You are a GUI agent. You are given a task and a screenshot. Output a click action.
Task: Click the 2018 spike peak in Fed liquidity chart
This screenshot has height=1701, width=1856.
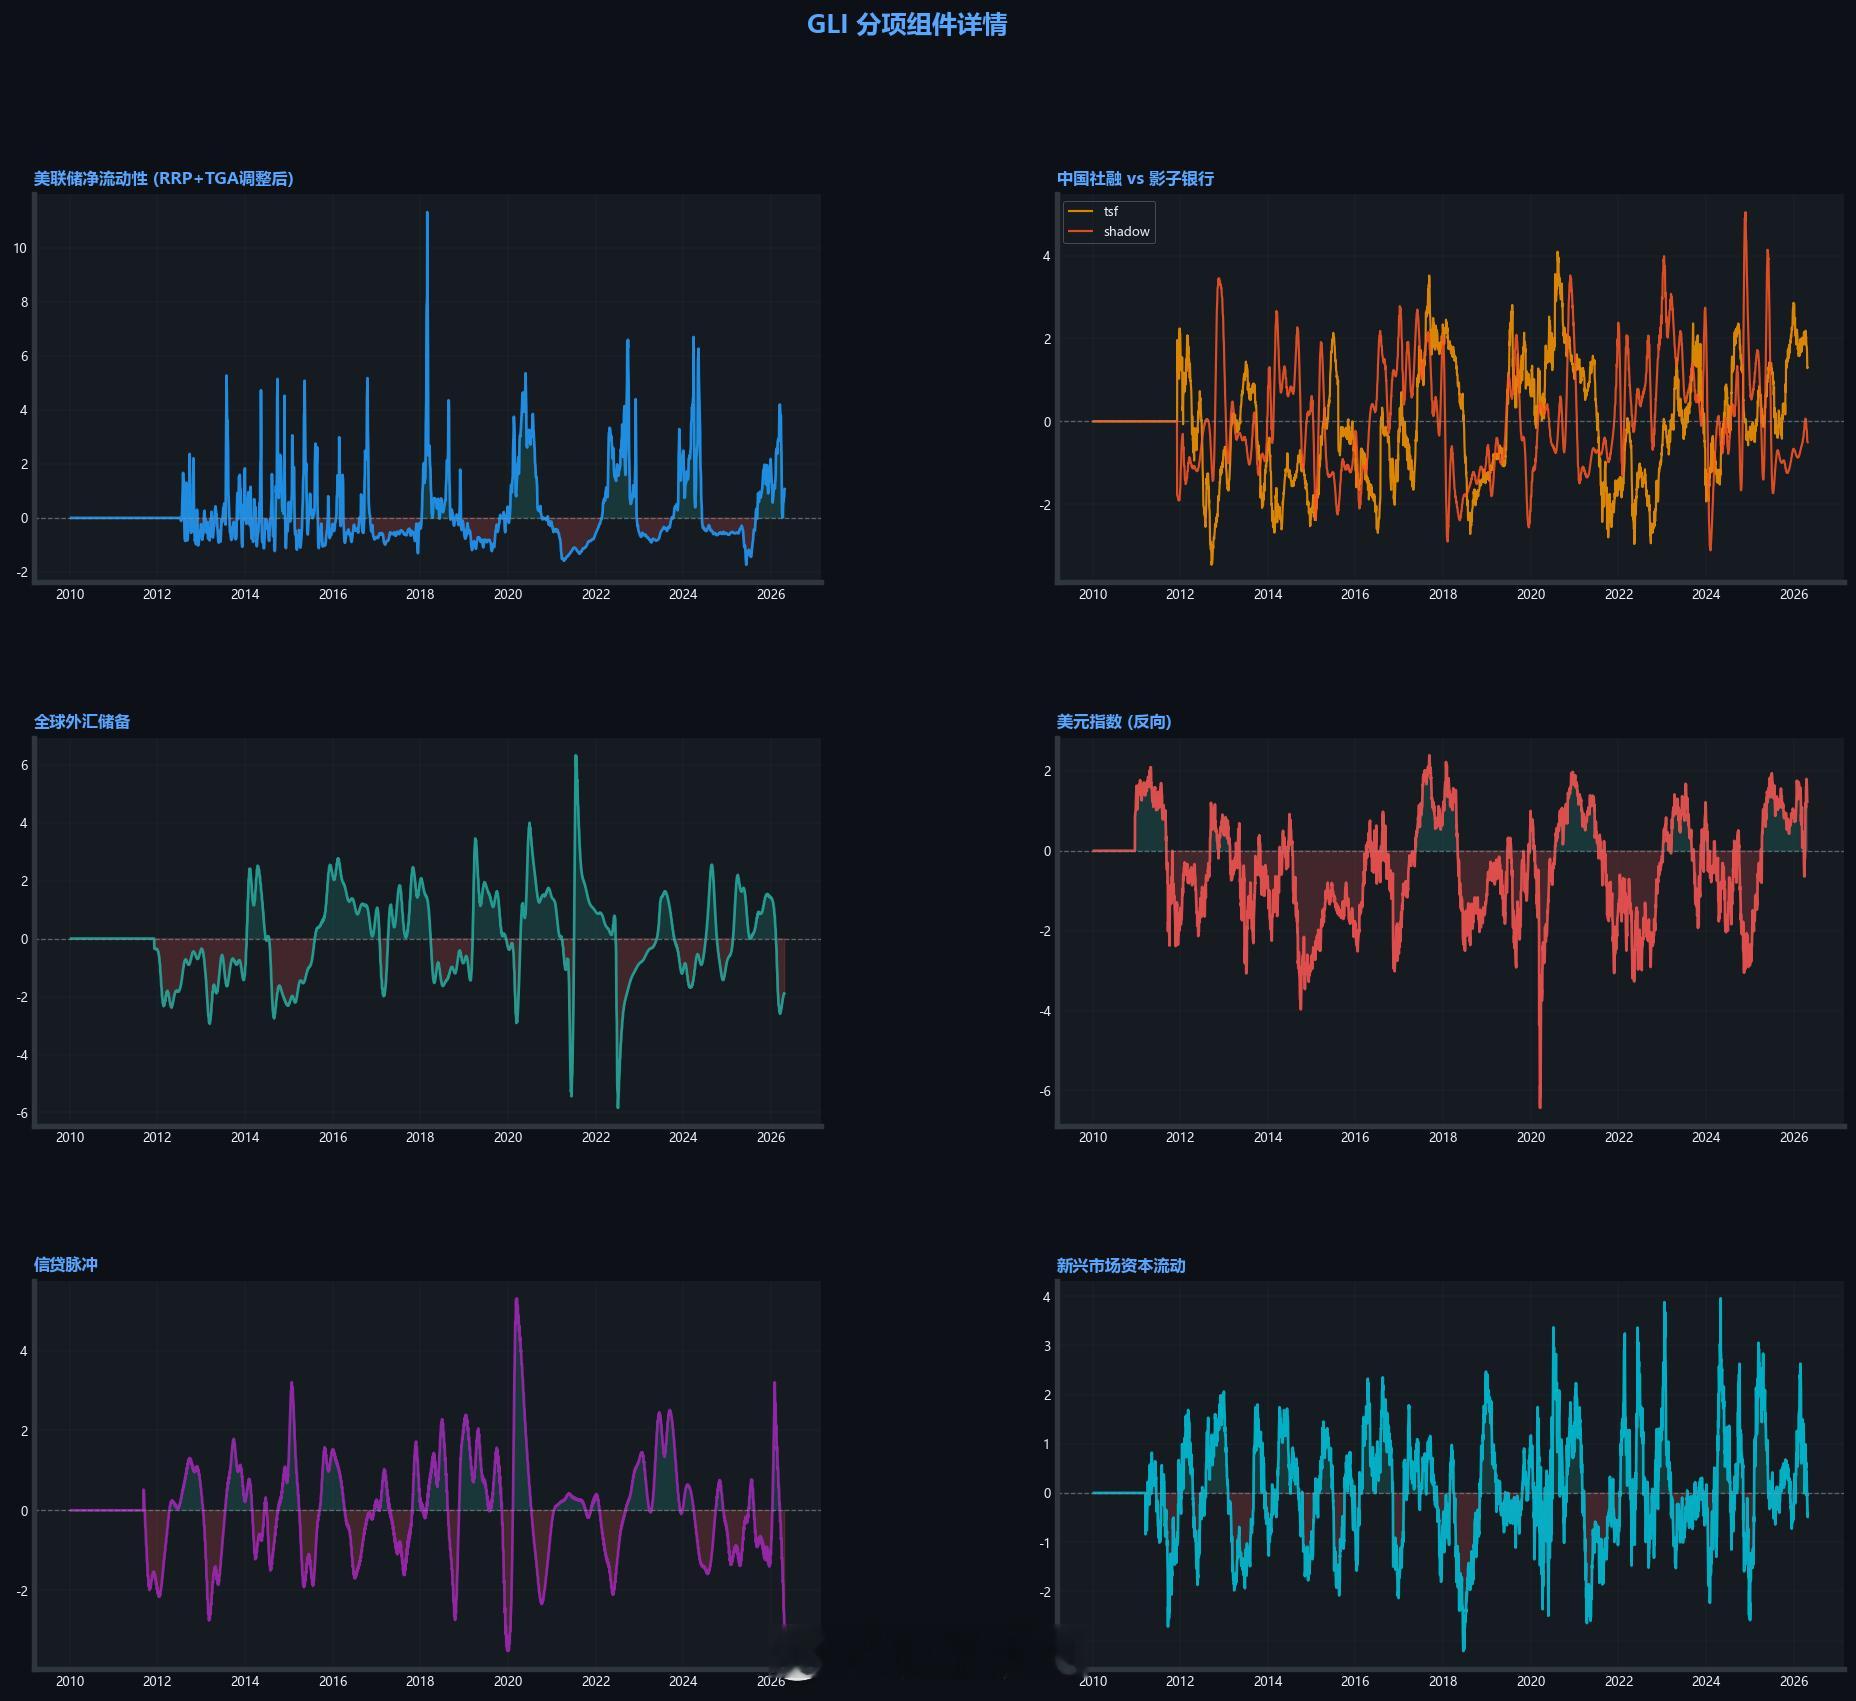[x=427, y=213]
